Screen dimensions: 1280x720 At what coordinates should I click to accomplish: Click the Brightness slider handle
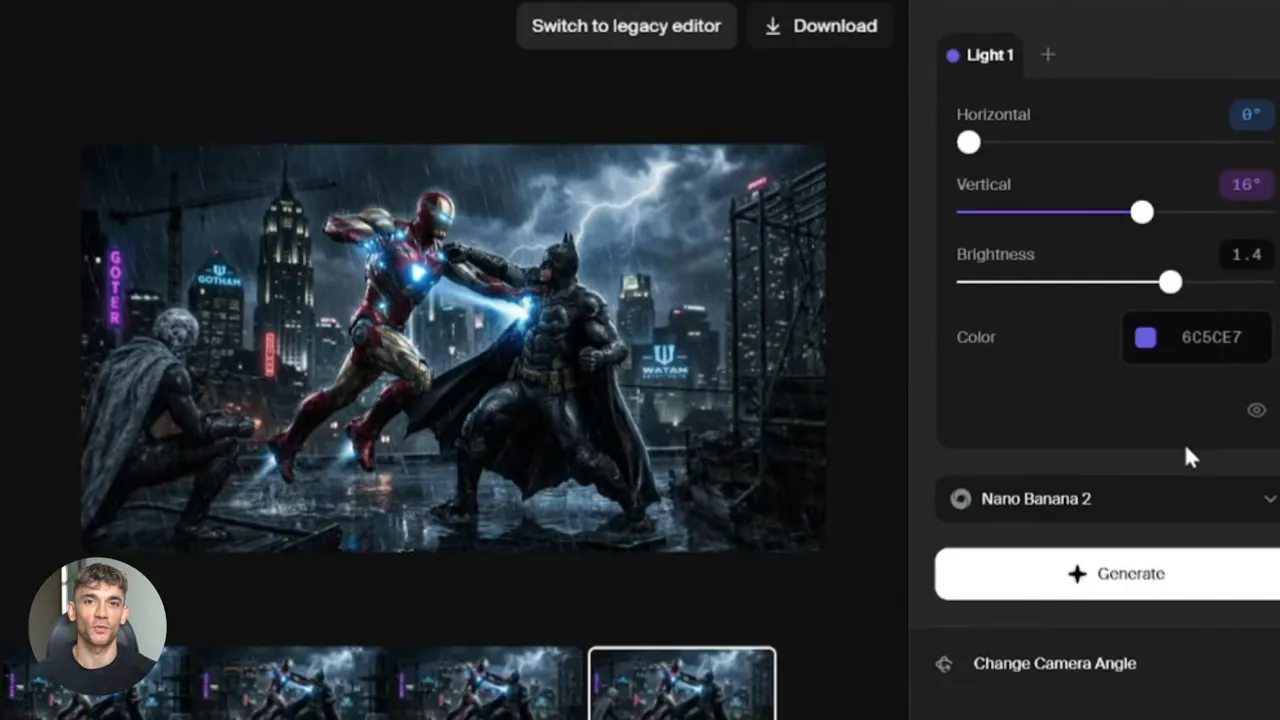1170,282
